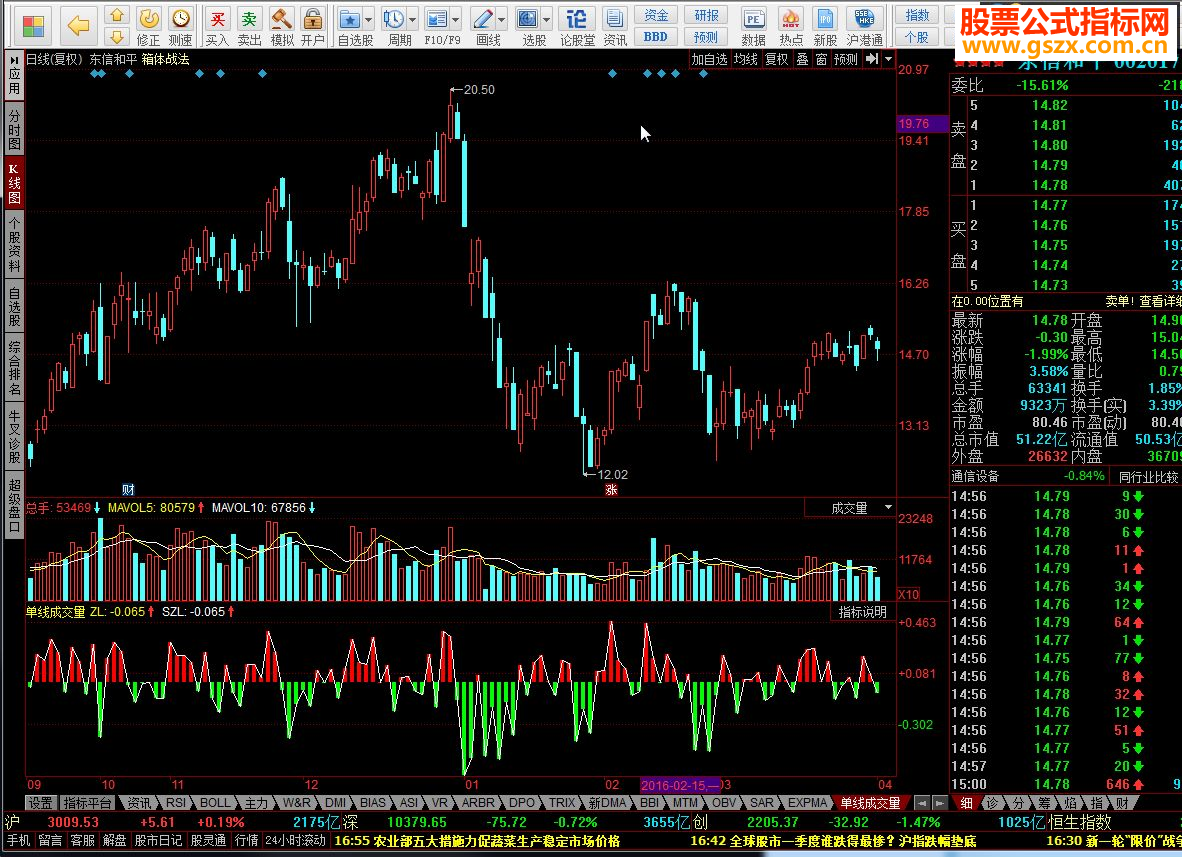Click the down arrow toolbar icon
1182x857 pixels.
[117, 36]
